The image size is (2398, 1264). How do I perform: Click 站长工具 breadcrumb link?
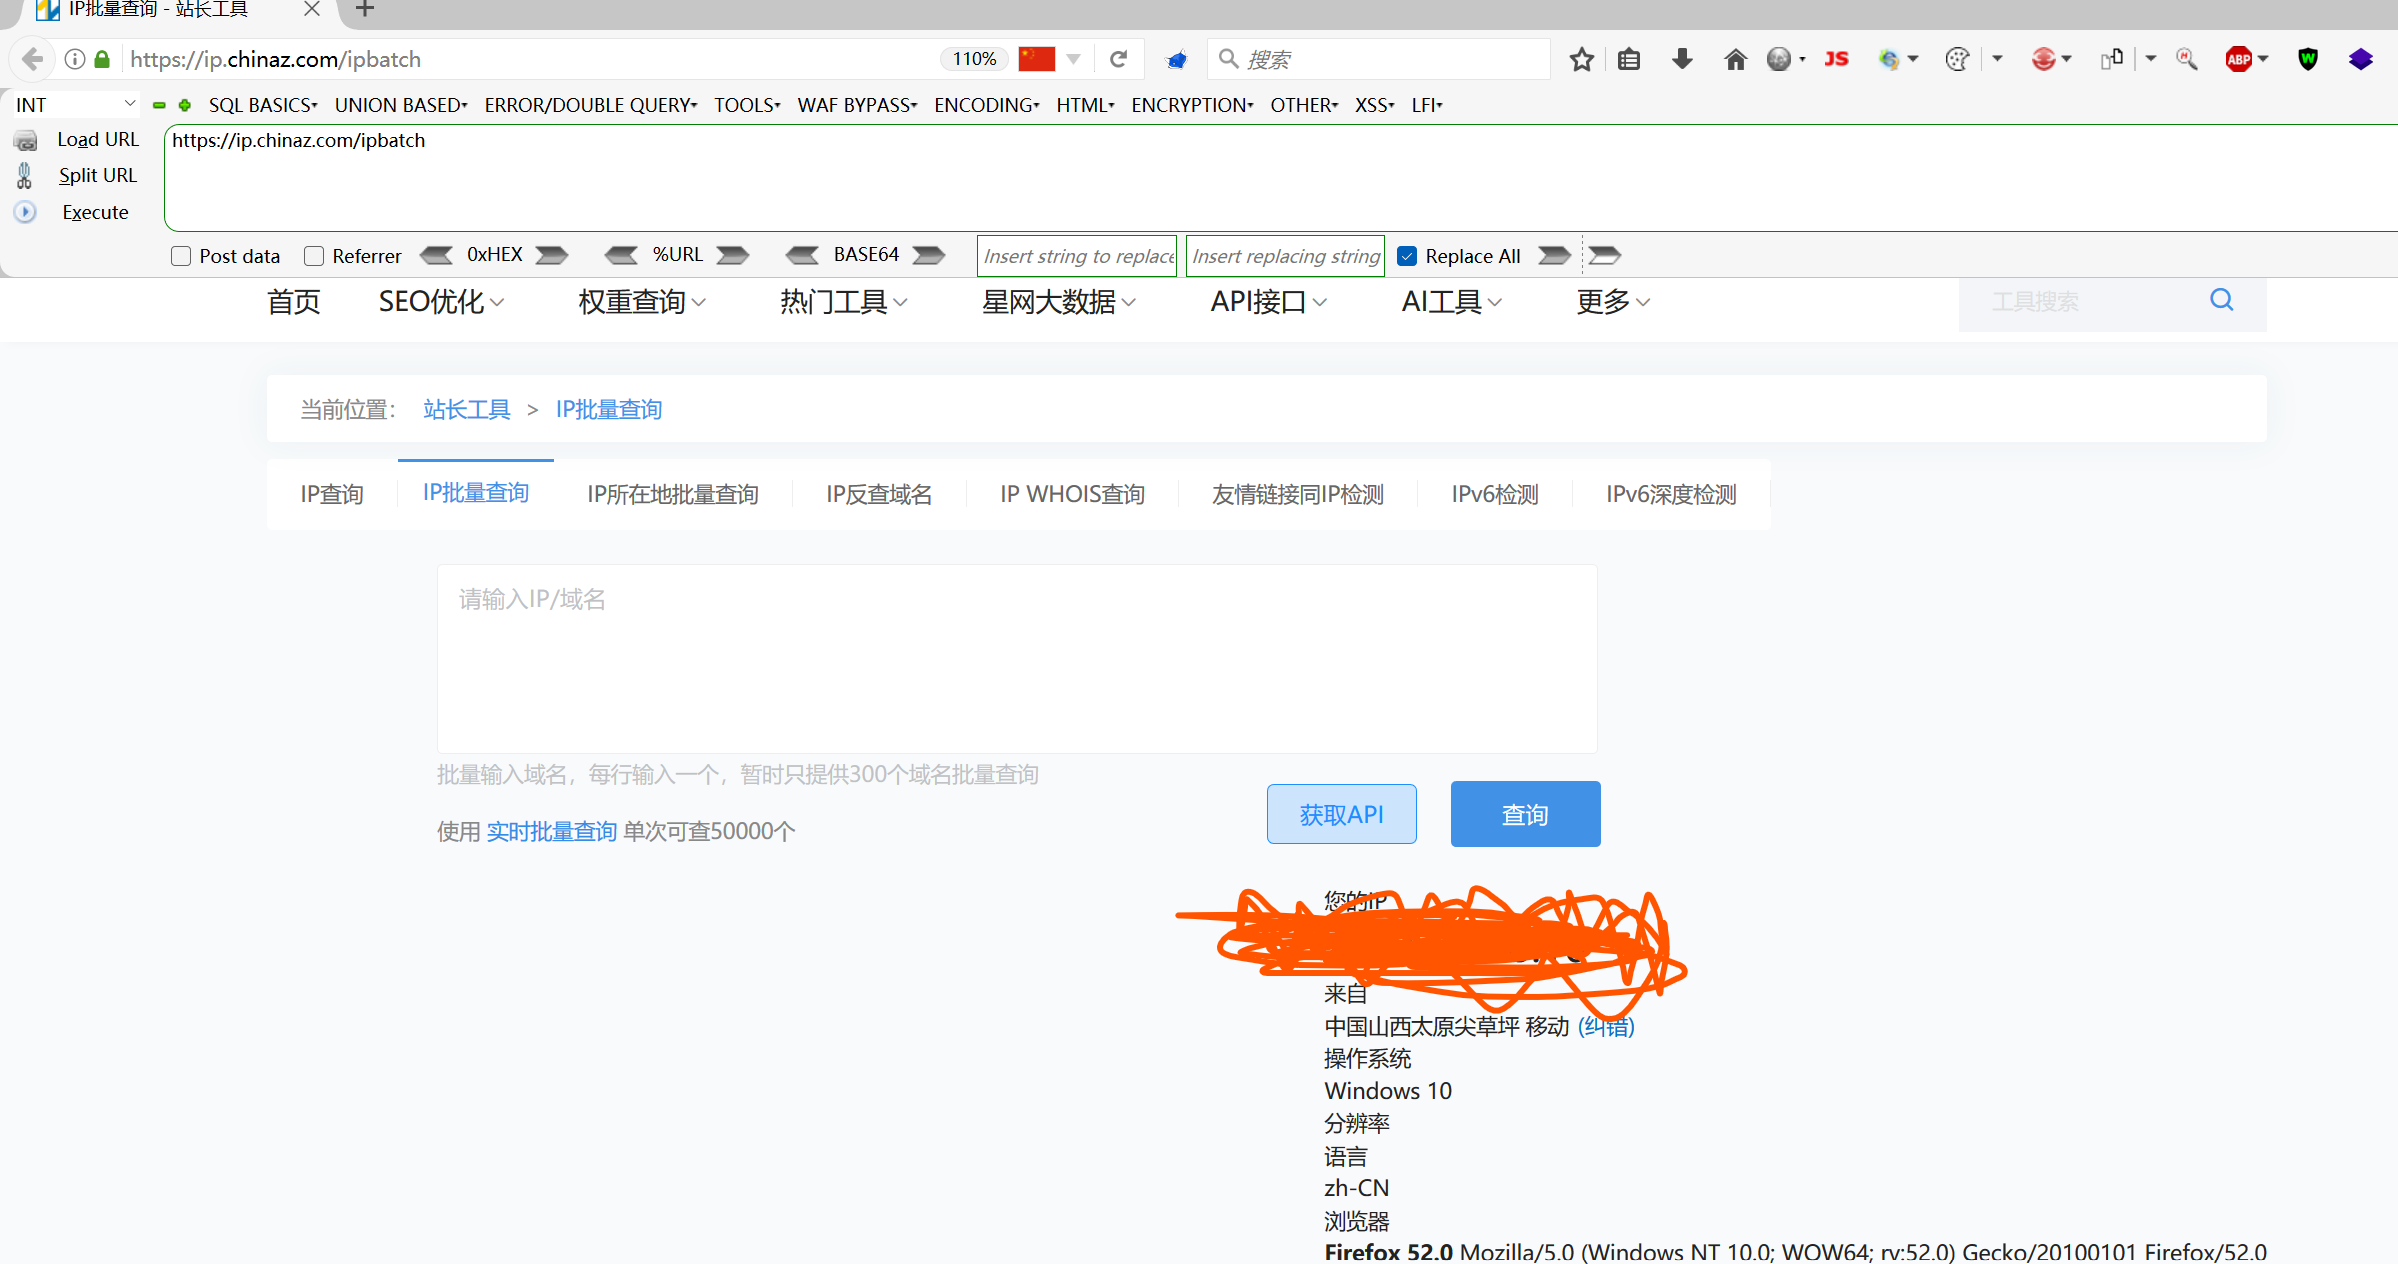(467, 409)
